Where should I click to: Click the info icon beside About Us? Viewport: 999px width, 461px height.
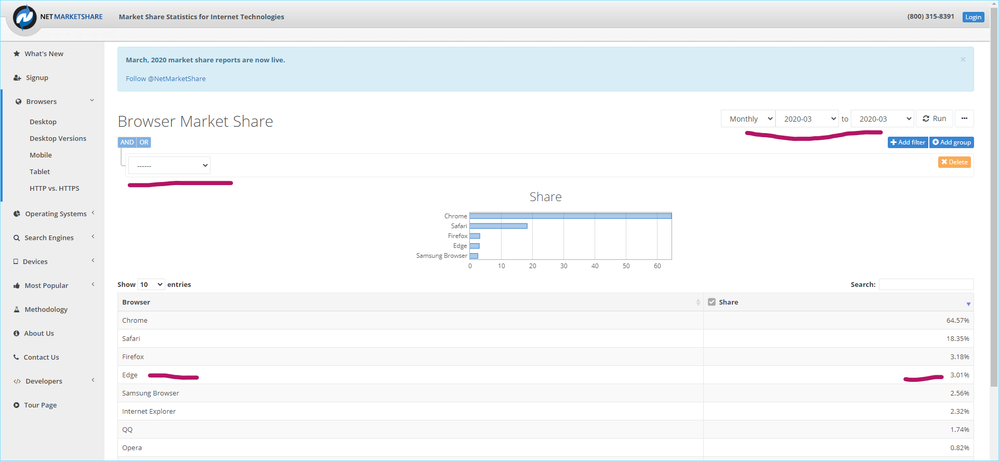tap(17, 333)
